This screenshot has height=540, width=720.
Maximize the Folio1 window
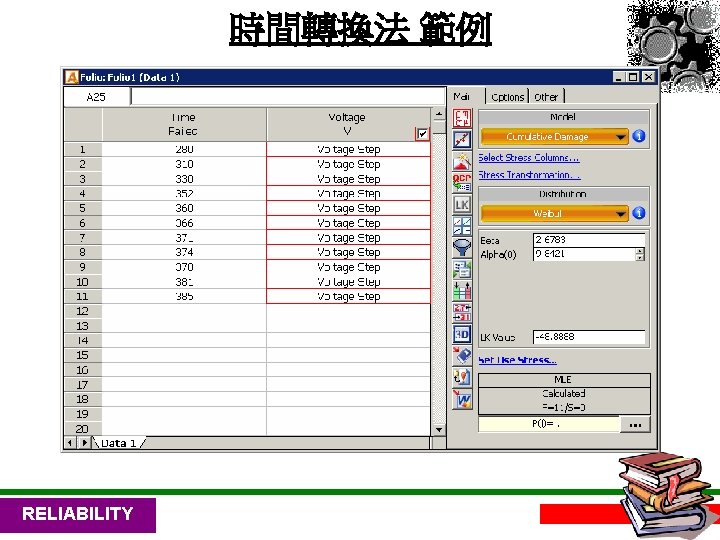[633, 77]
